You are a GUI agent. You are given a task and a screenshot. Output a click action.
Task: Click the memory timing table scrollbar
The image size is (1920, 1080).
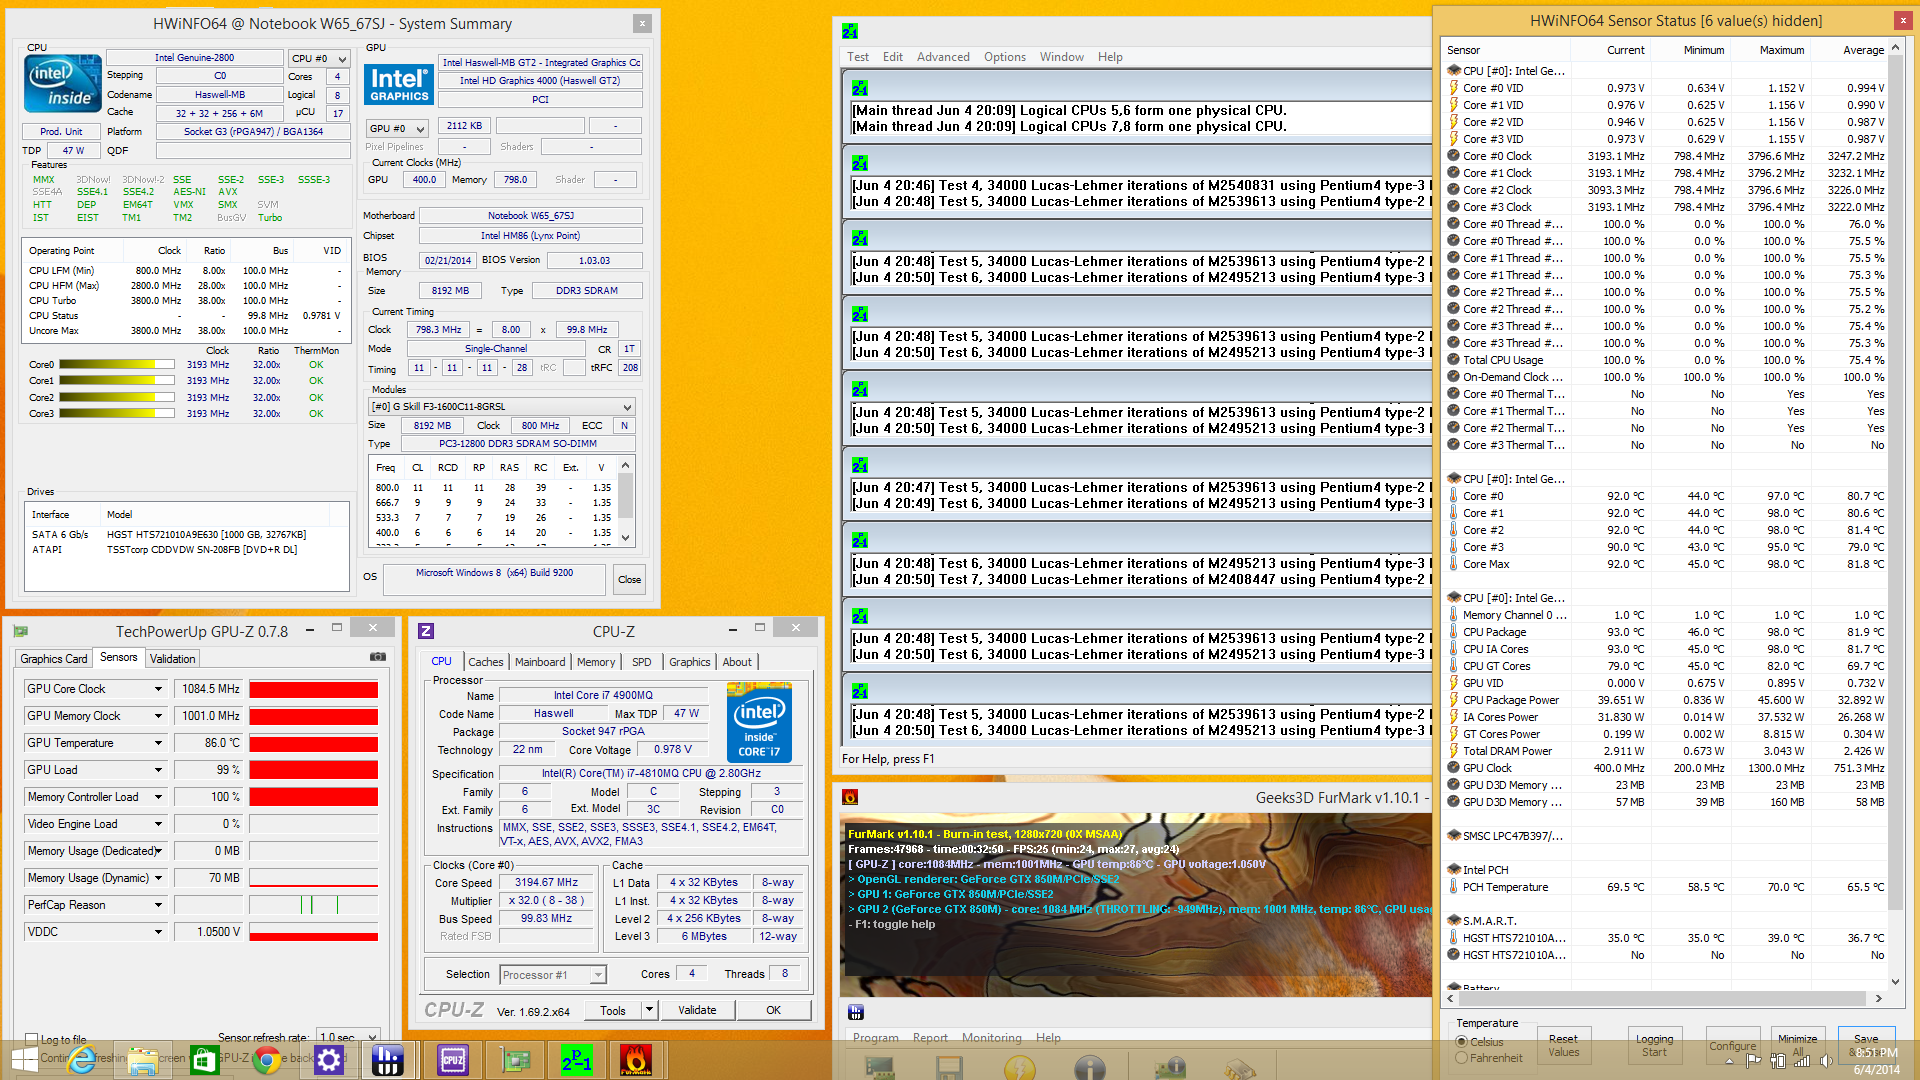[626, 501]
